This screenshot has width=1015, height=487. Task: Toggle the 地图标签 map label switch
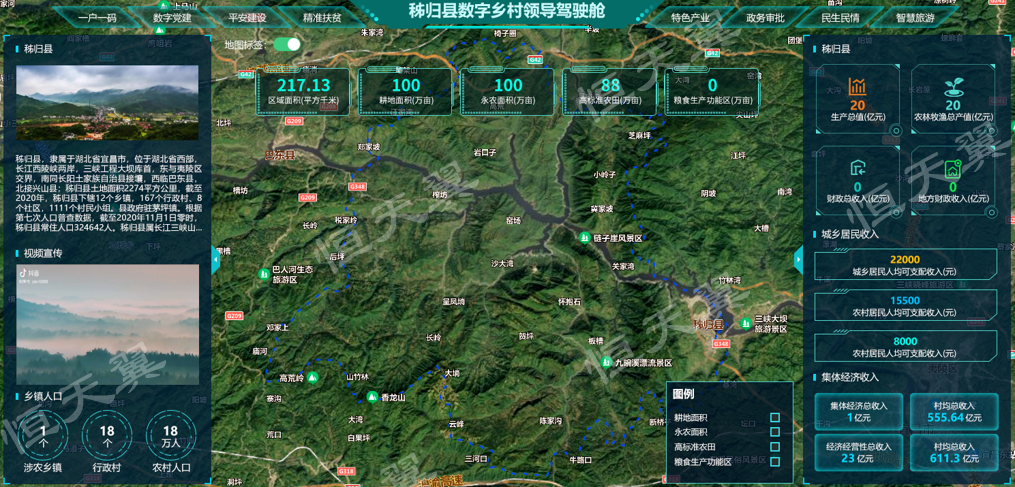[287, 44]
